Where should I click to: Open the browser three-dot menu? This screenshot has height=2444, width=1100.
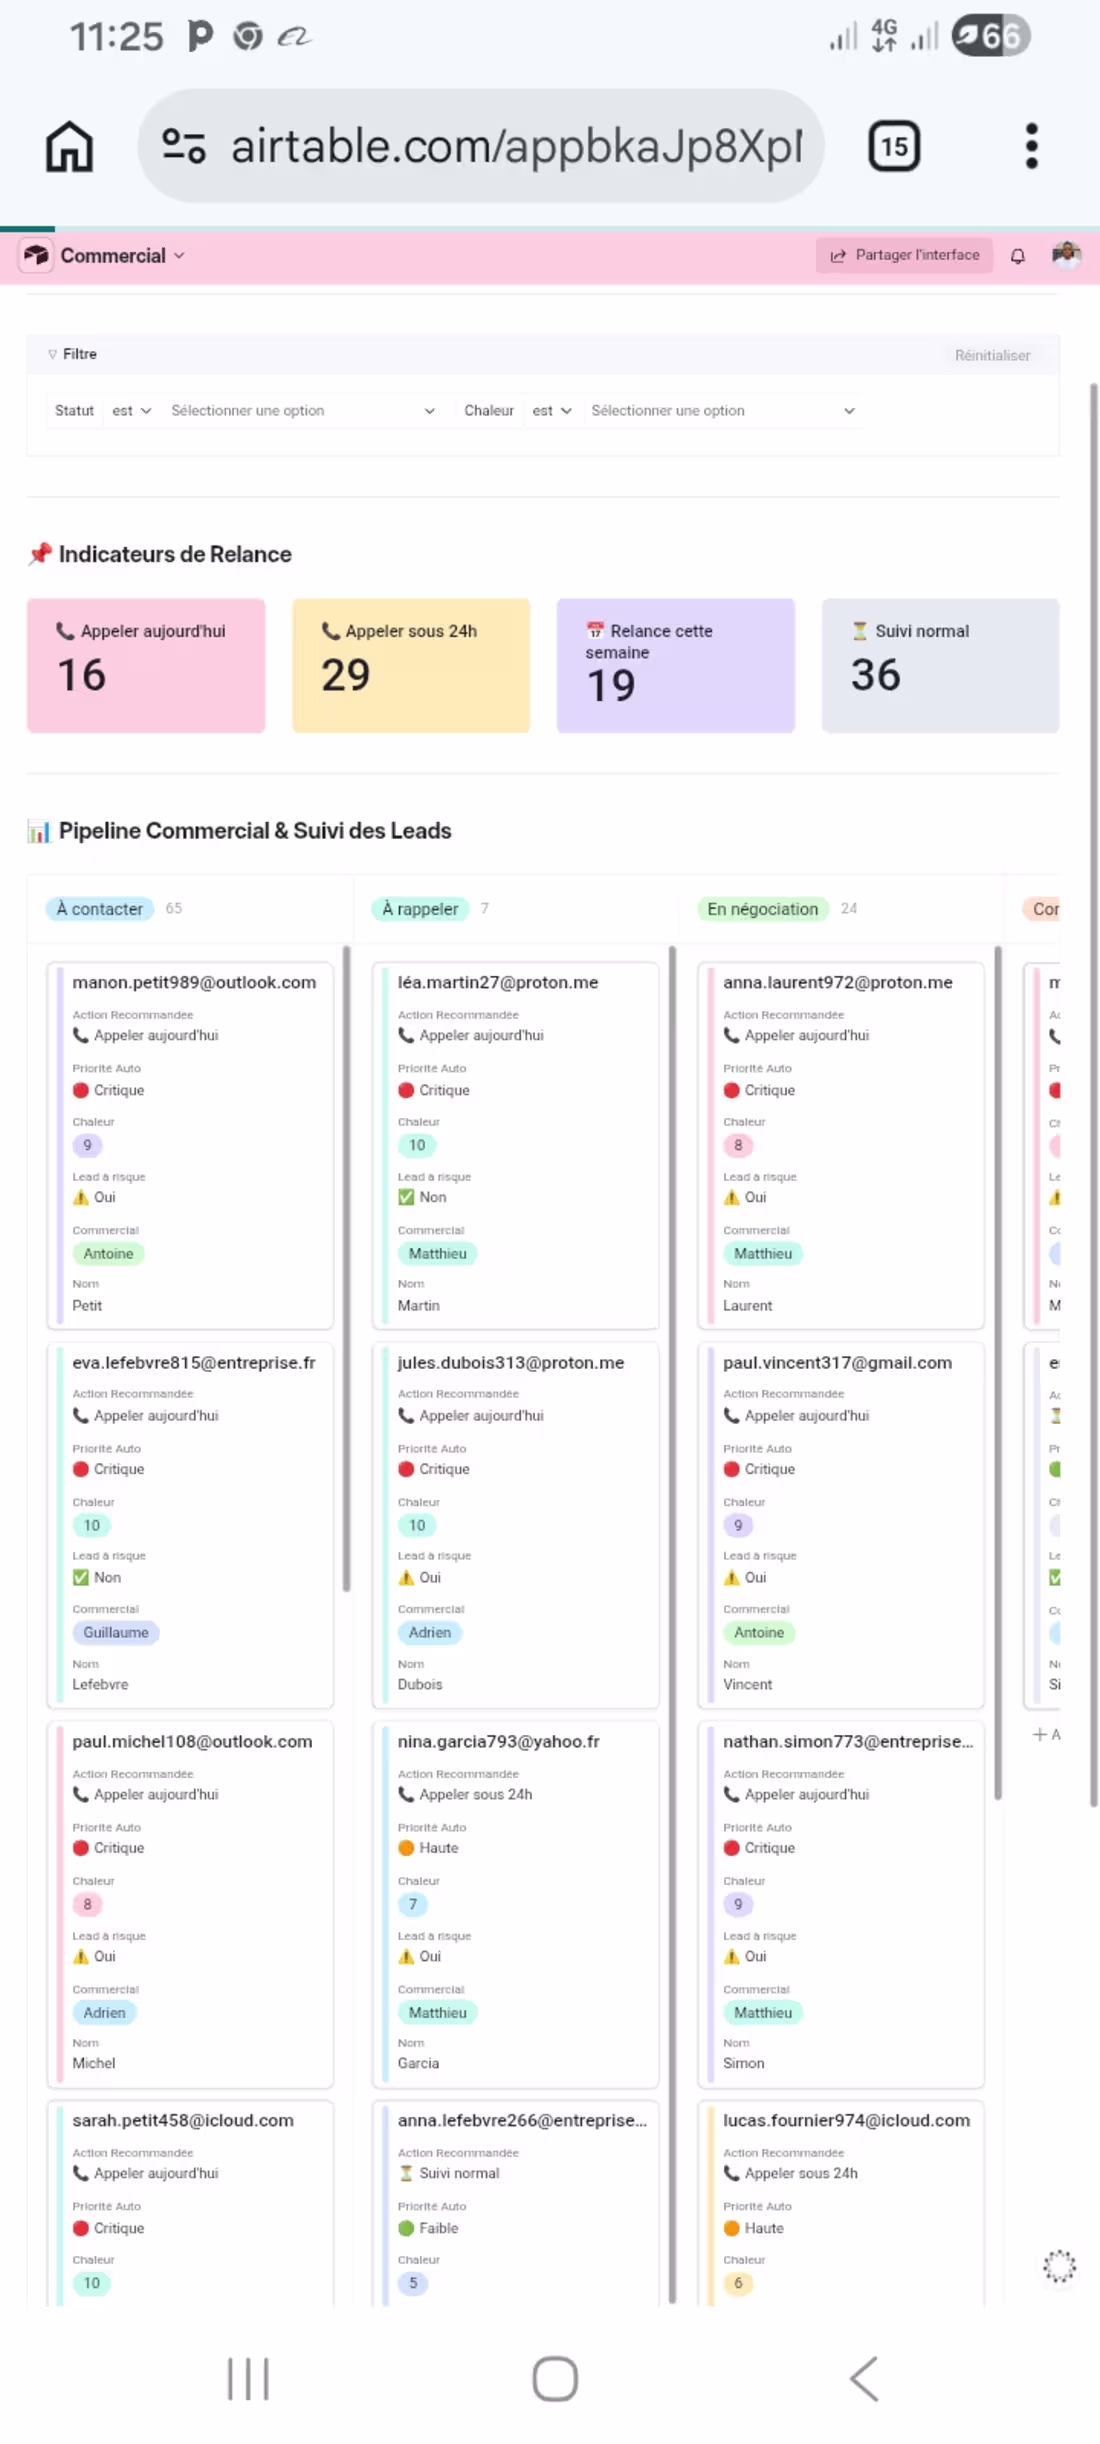[1031, 146]
